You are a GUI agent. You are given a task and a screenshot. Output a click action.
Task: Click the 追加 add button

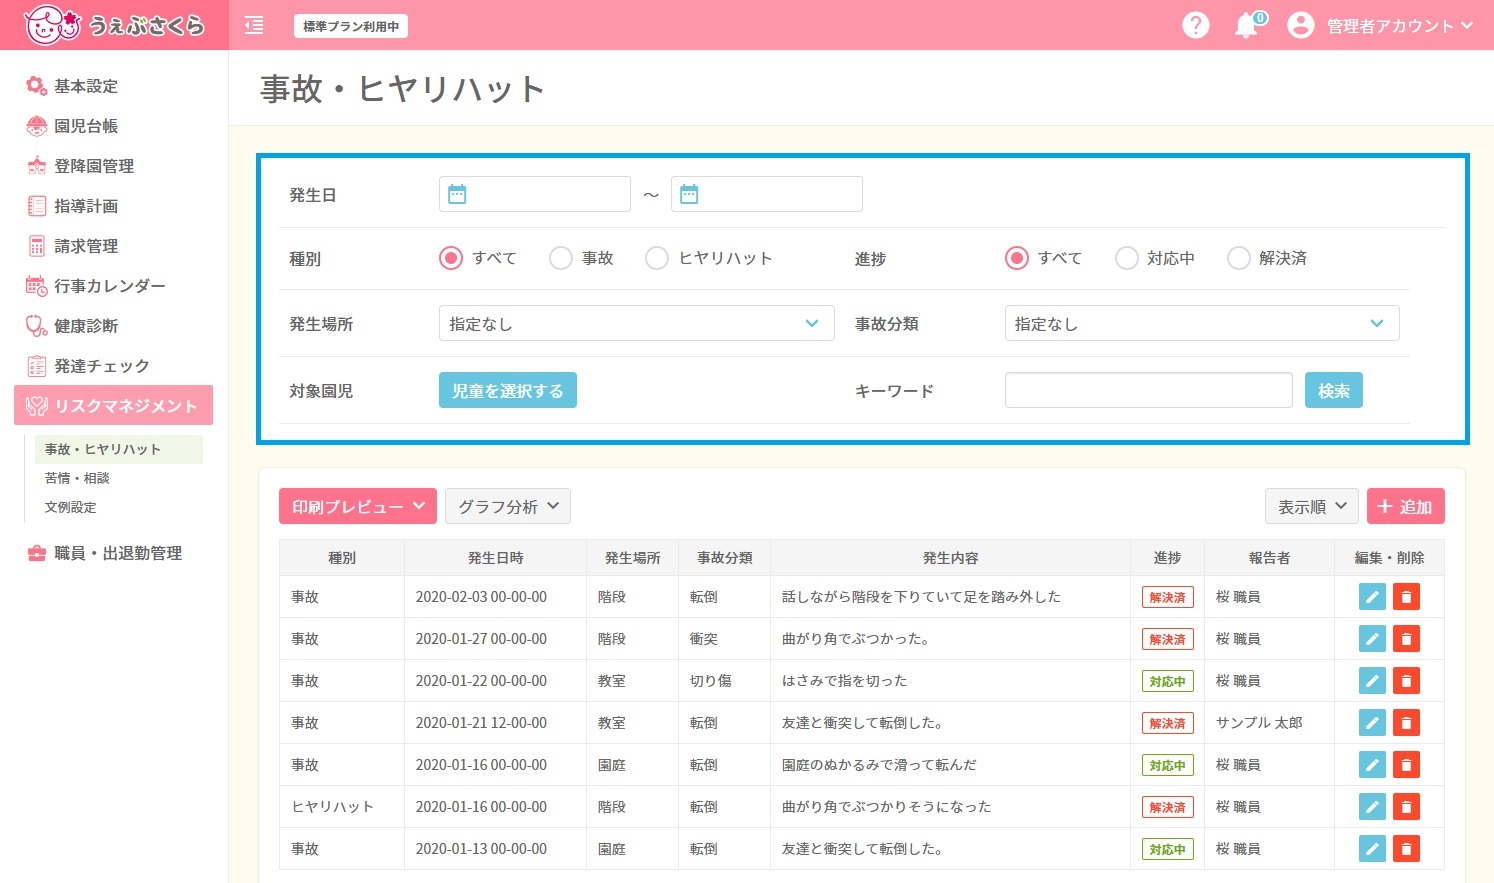(x=1405, y=506)
